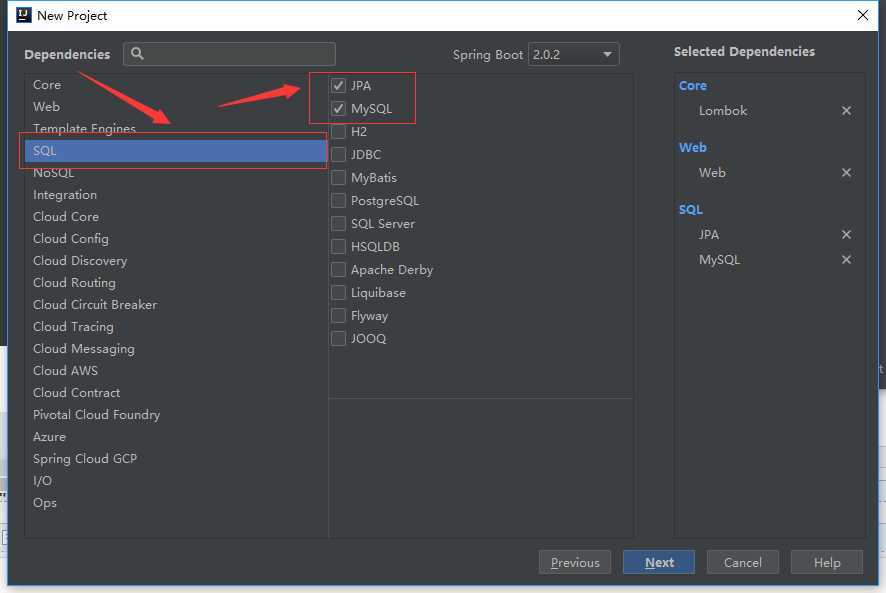Enable the JDBC checkbox
The height and width of the screenshot is (593, 886).
(x=338, y=154)
